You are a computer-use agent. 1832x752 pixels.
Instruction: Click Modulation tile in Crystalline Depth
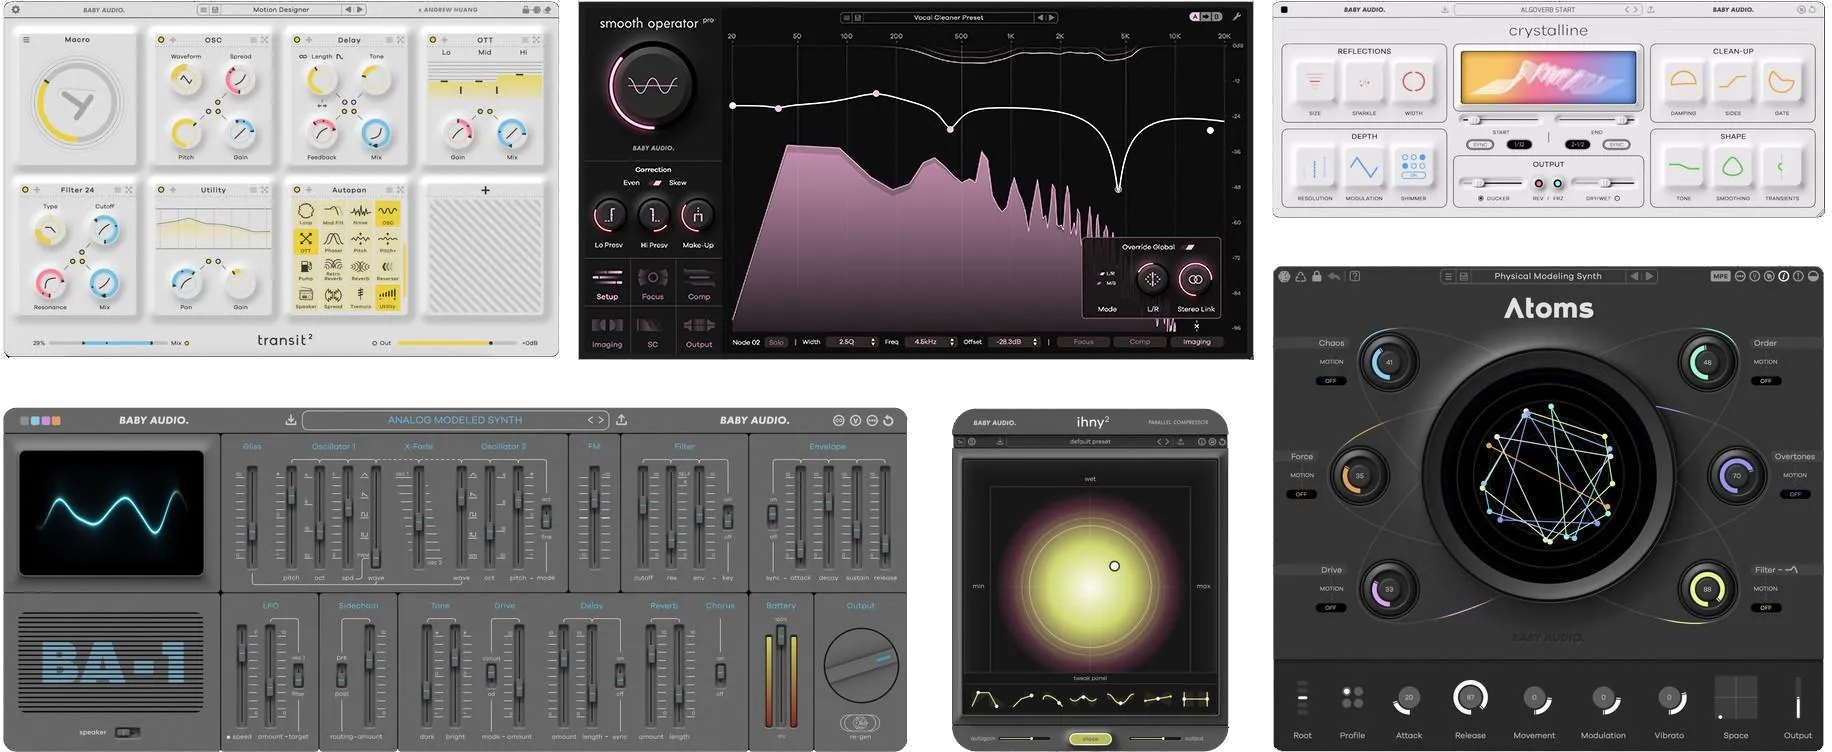pos(1364,168)
